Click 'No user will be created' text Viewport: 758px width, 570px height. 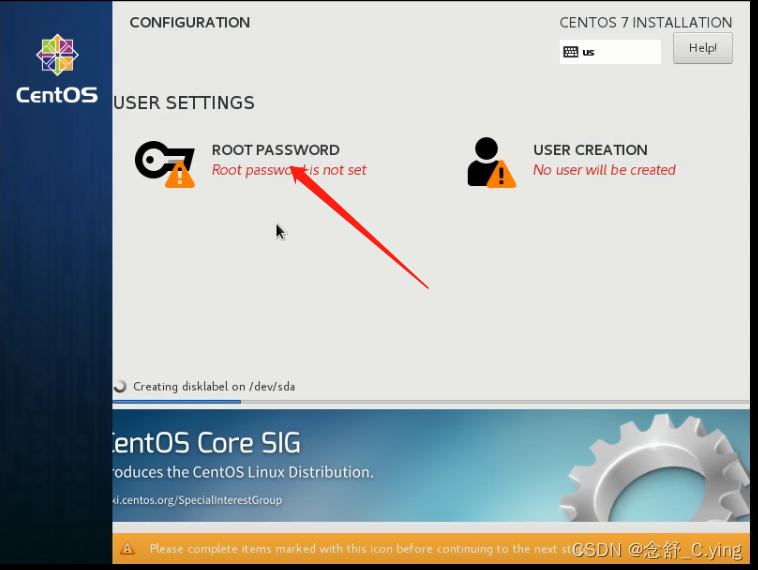pyautogui.click(x=604, y=170)
